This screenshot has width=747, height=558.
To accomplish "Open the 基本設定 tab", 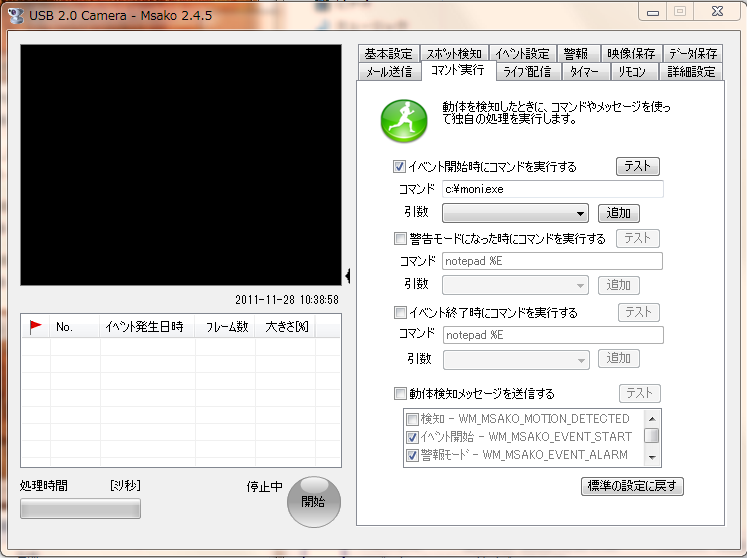I will coord(388,53).
